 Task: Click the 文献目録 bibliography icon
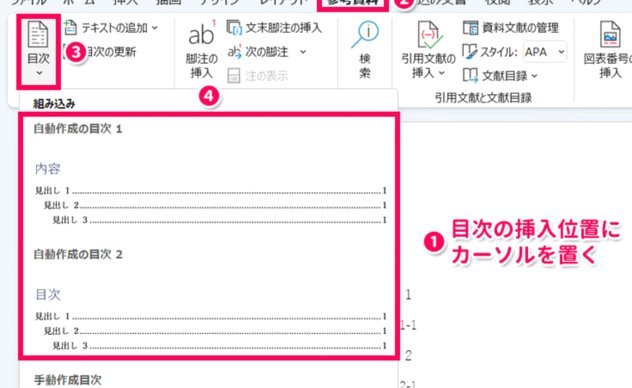470,75
